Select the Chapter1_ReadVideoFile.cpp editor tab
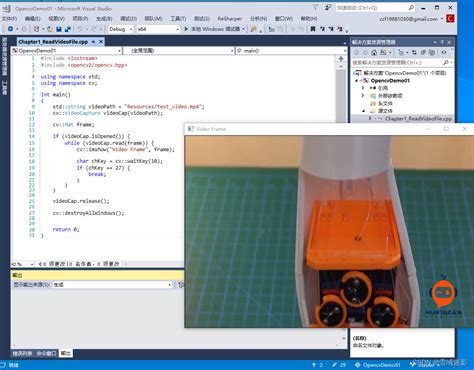Screen dimensions: 474x370 [53, 42]
